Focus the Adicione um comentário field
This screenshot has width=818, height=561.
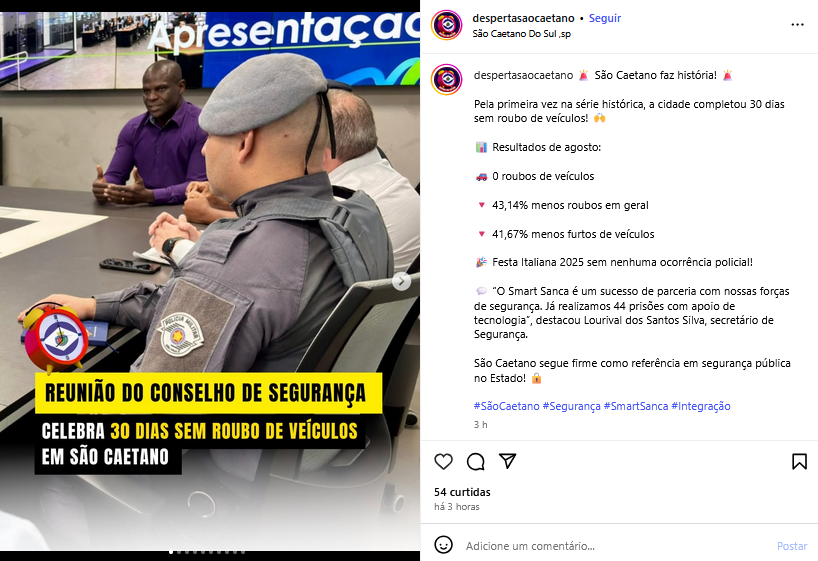(x=618, y=546)
